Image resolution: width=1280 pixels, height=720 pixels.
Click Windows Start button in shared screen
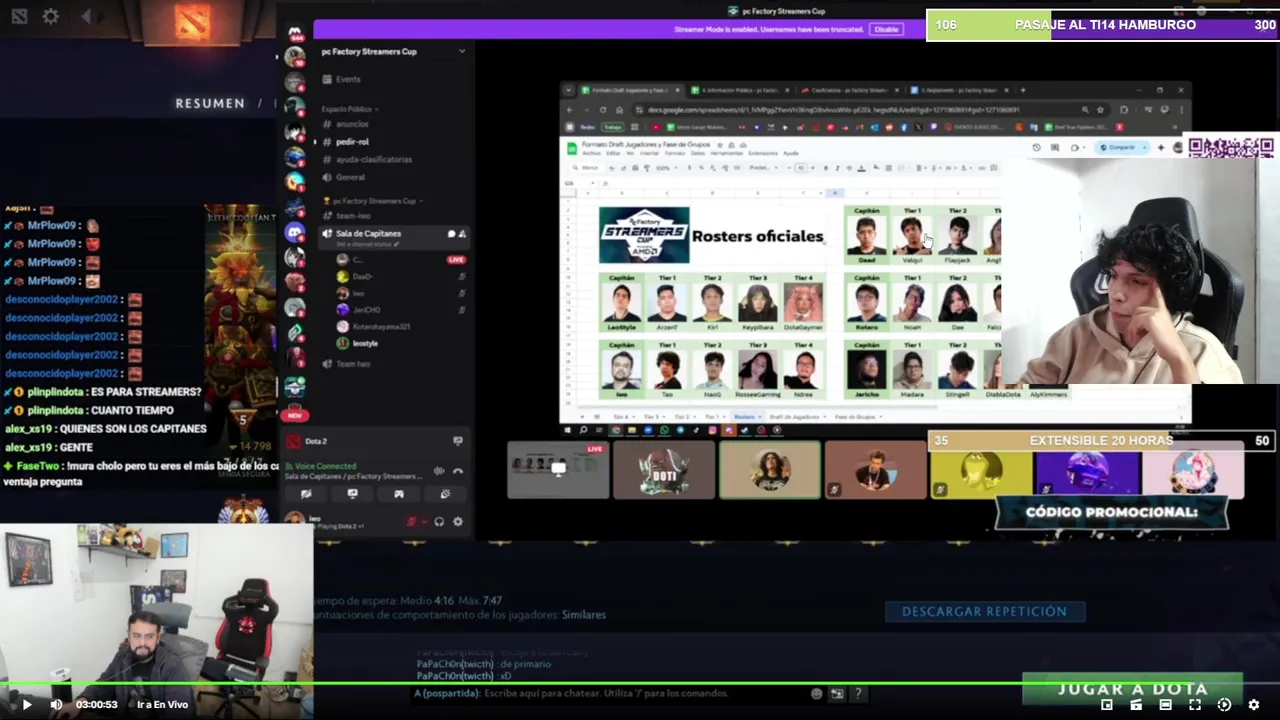(x=568, y=431)
